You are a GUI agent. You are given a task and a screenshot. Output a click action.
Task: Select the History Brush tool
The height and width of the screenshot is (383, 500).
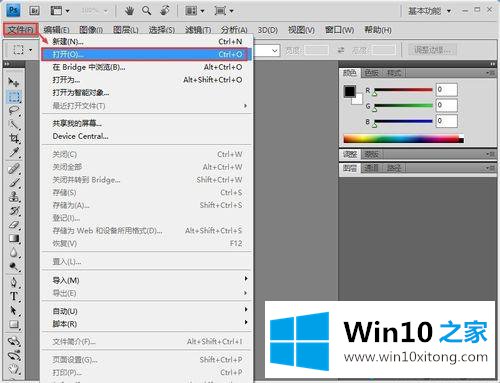pos(14,211)
